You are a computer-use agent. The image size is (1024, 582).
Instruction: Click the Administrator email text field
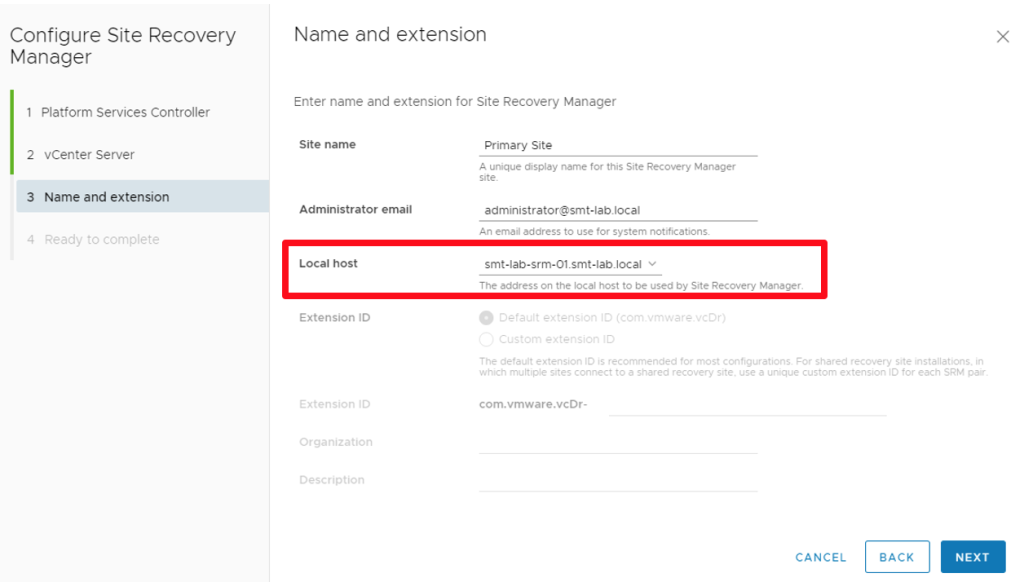pos(617,211)
